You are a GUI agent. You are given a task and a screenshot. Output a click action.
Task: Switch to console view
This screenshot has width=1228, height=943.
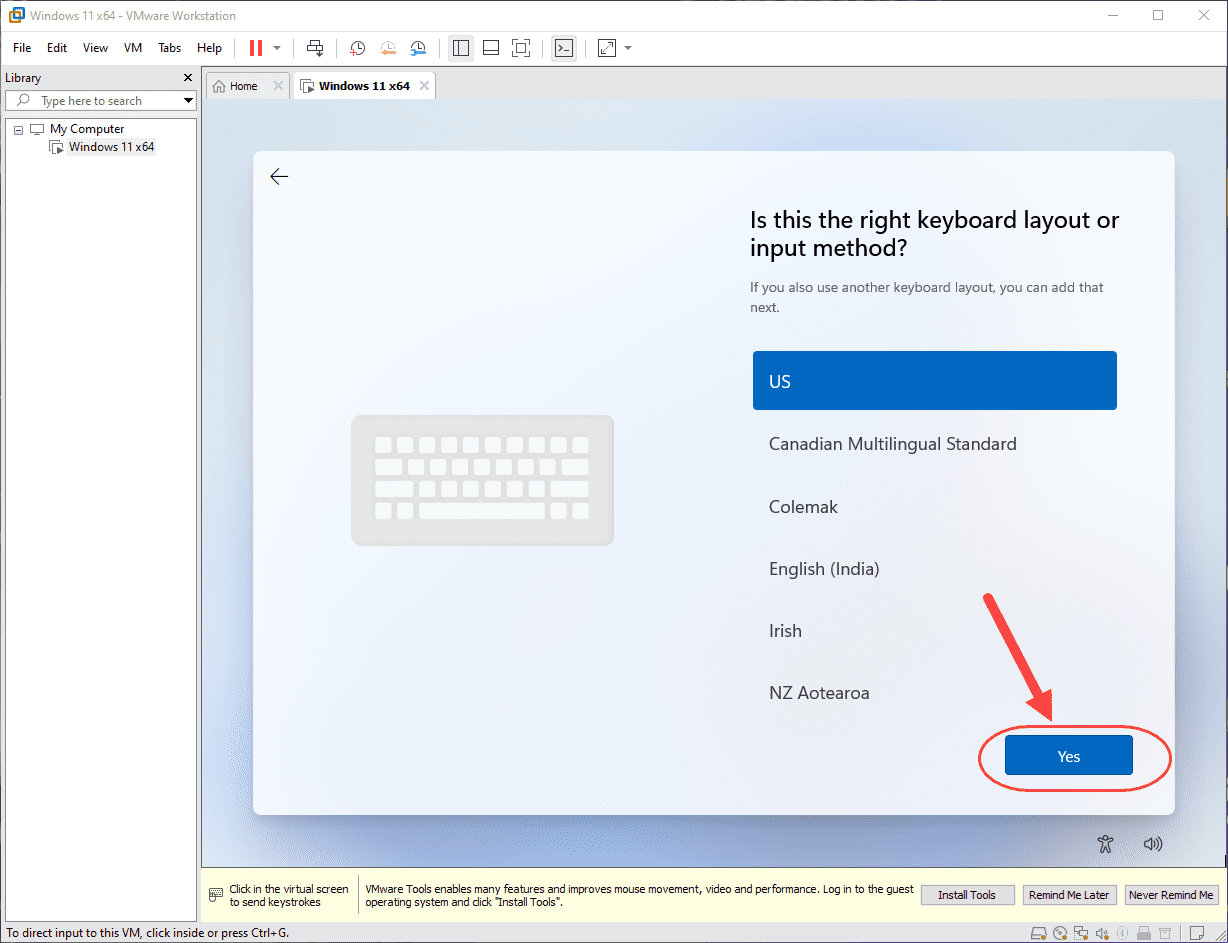564,48
